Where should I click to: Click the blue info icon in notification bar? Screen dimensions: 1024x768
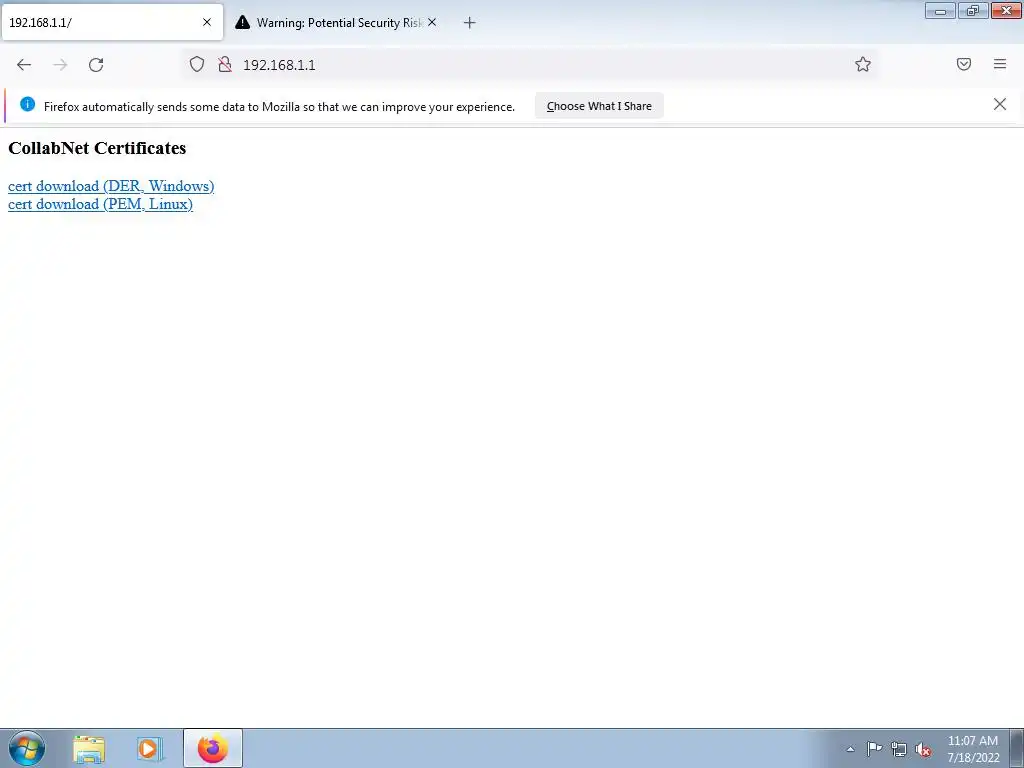27,104
